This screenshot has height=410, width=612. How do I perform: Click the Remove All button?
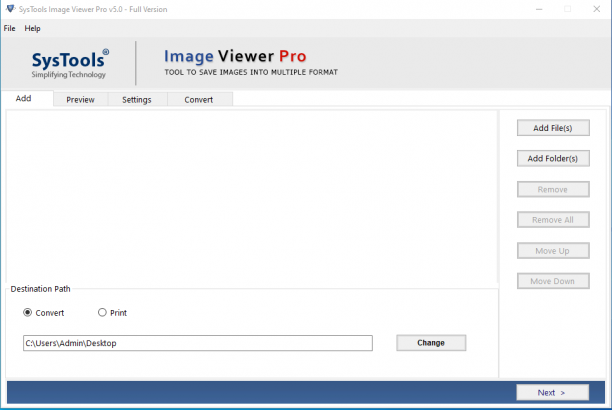click(553, 220)
